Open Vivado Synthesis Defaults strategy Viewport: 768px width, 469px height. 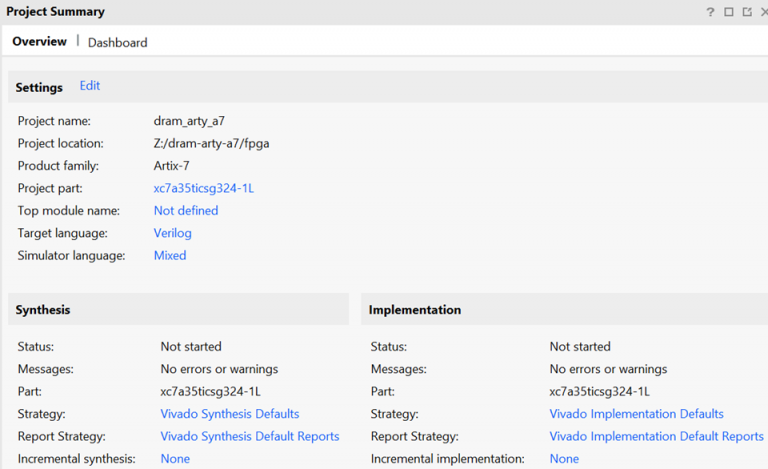230,414
